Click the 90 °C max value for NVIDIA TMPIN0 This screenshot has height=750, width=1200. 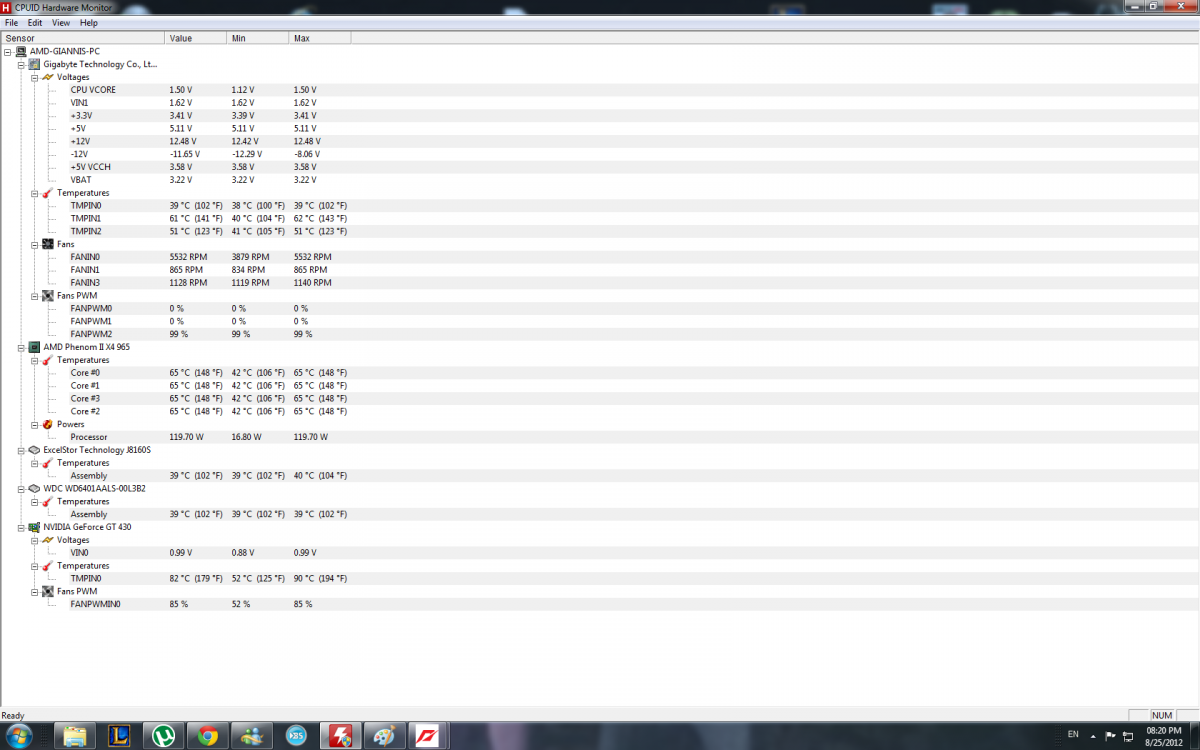(320, 579)
